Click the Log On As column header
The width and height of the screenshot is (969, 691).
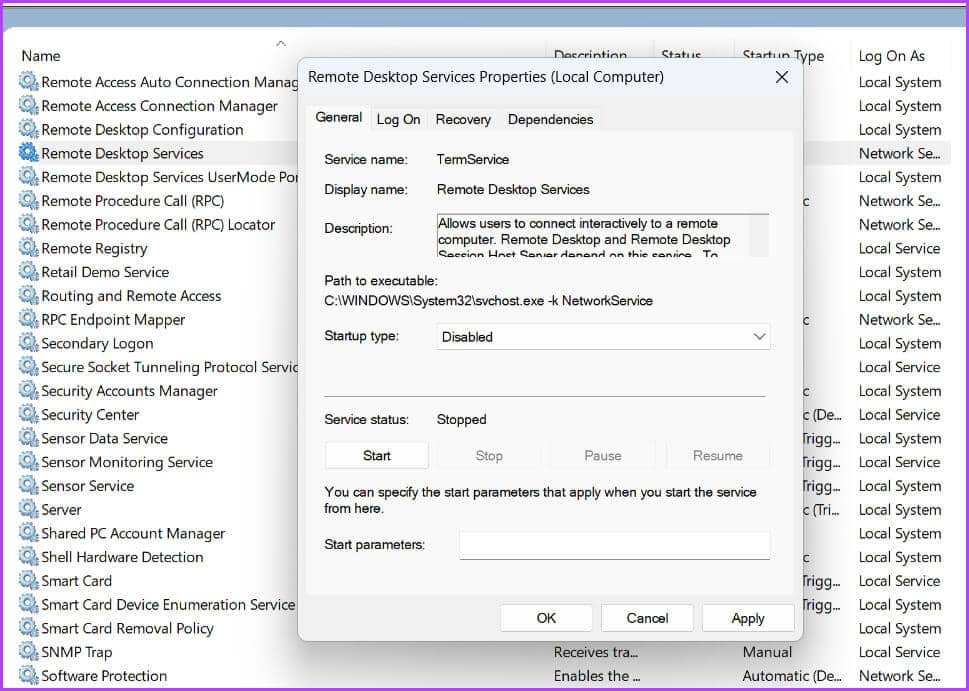pos(891,56)
